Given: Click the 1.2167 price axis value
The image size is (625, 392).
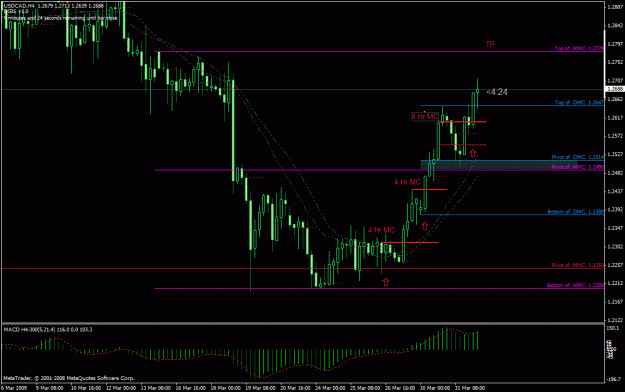Looking at the screenshot, I should tap(615, 302).
